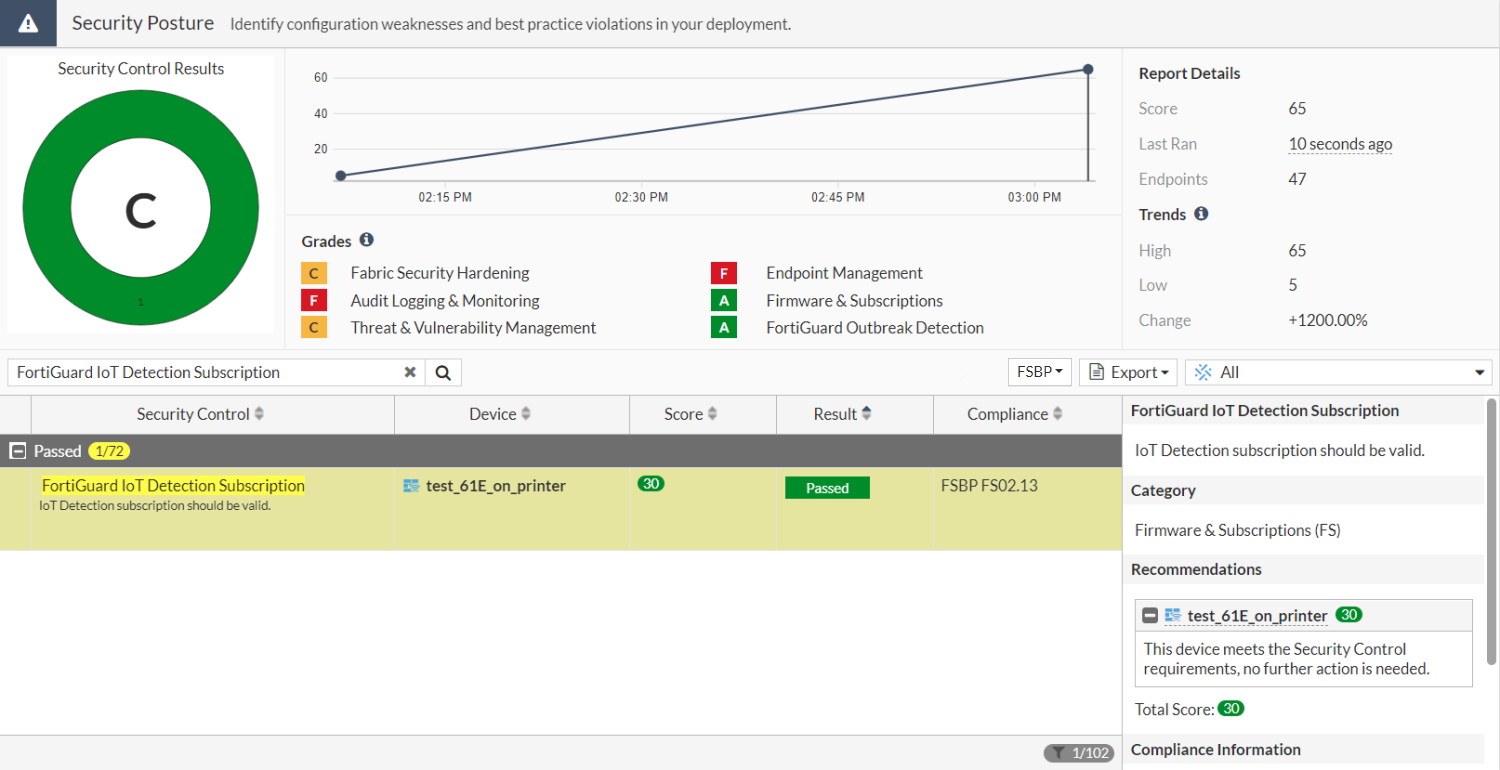This screenshot has height=770, width=1500.
Task: Click the Grades info icon
Action: [x=364, y=240]
